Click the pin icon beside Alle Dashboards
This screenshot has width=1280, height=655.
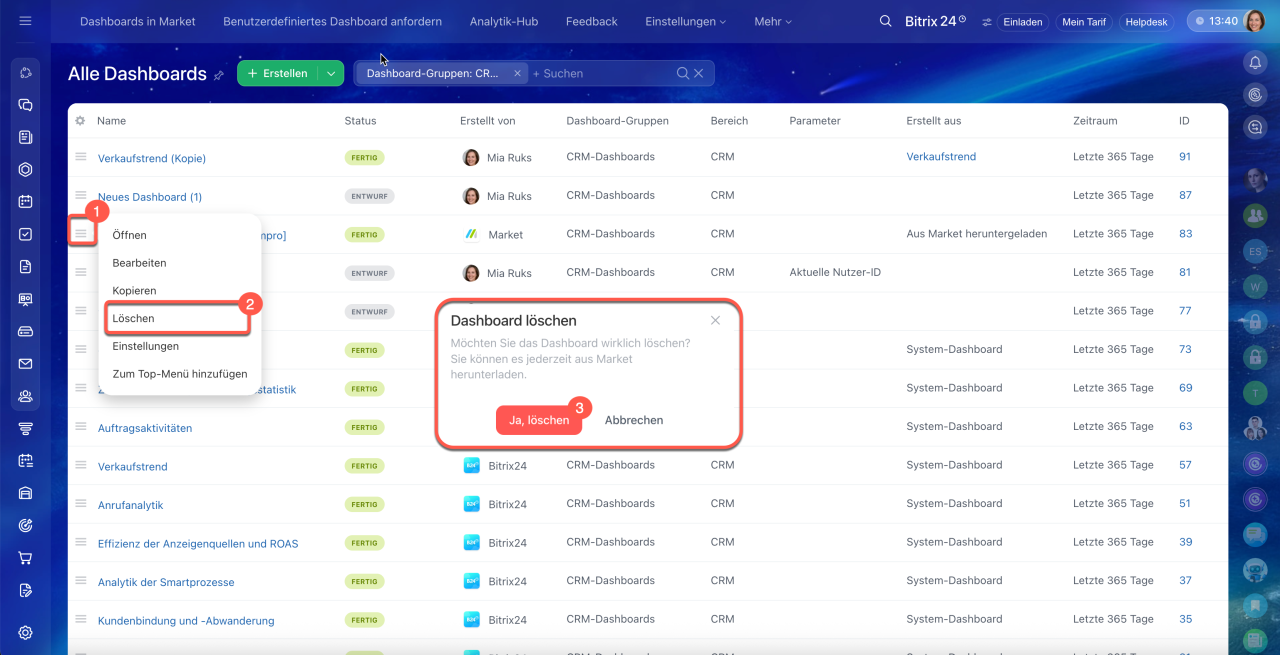point(218,75)
